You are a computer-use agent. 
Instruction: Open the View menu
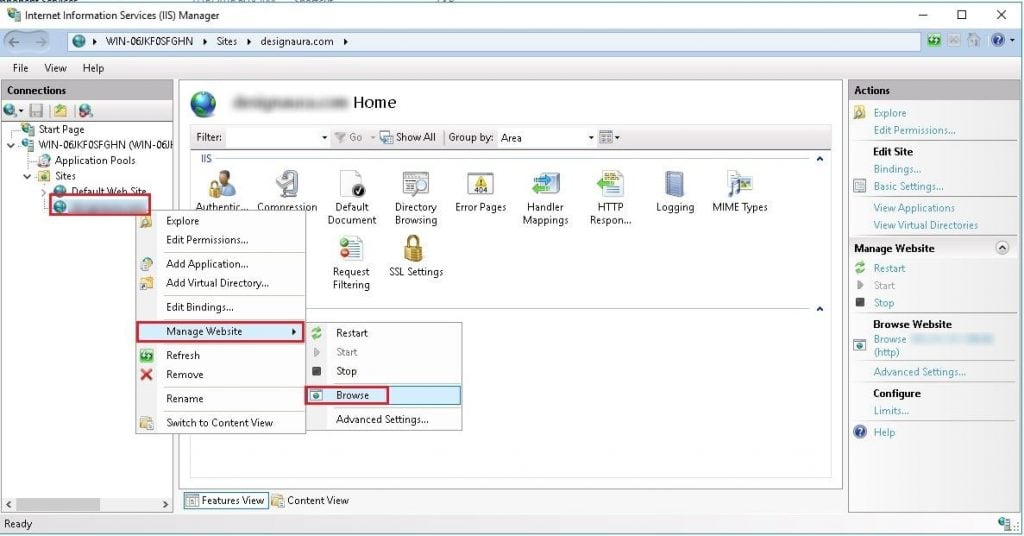(x=56, y=68)
